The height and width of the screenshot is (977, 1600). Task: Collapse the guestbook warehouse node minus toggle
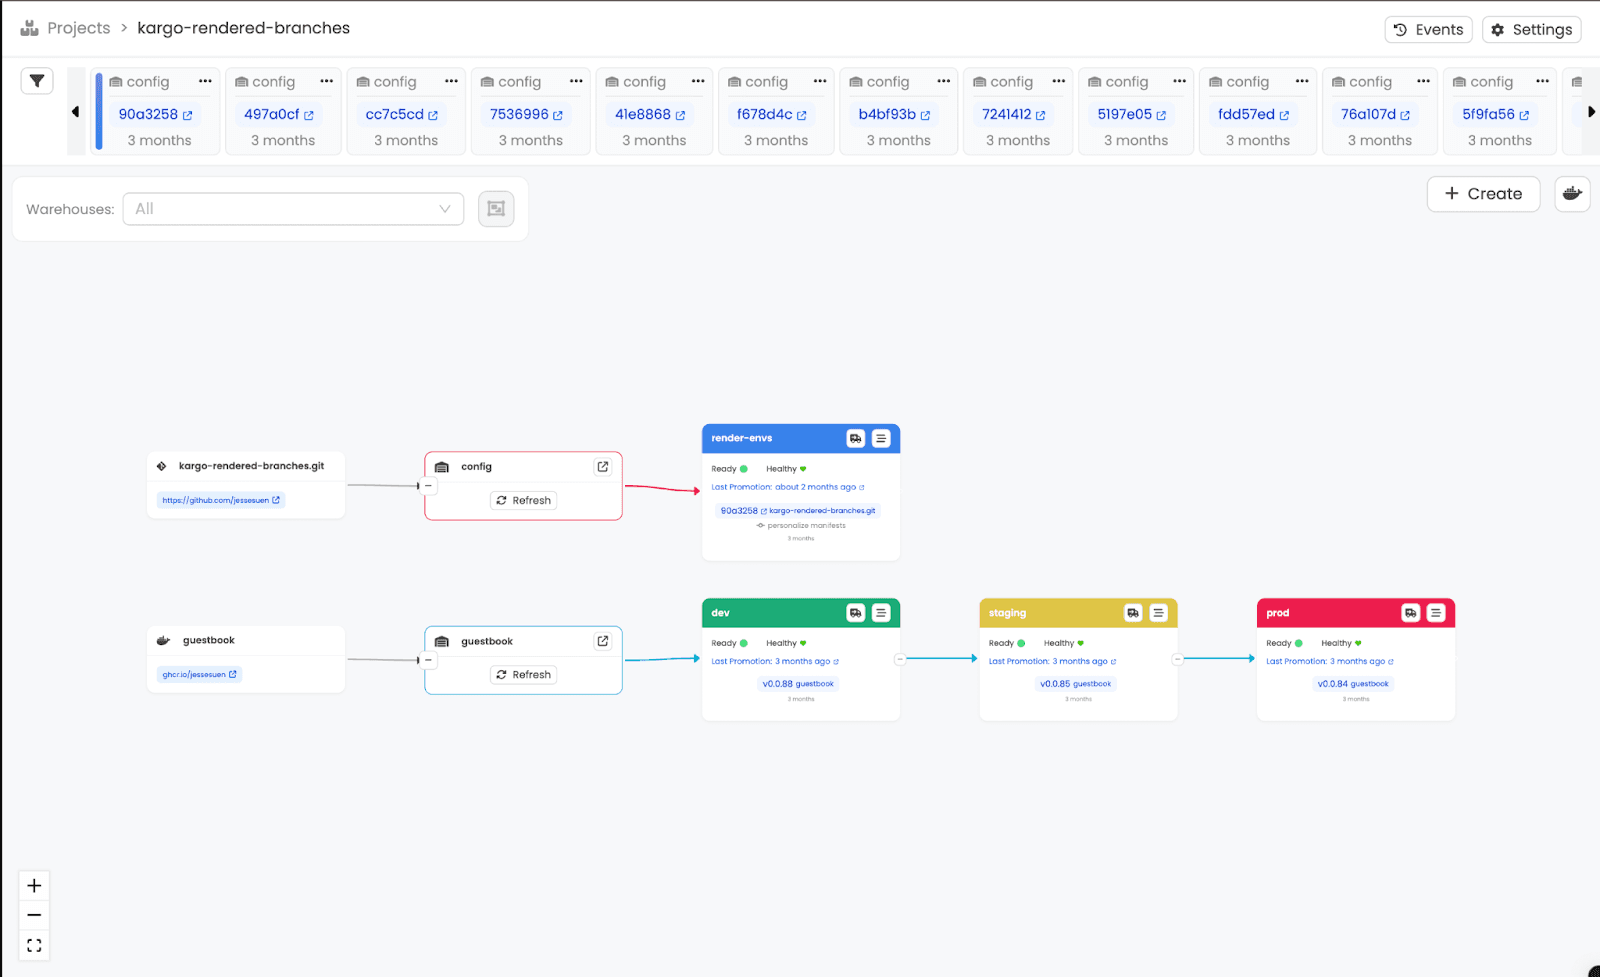tap(428, 660)
